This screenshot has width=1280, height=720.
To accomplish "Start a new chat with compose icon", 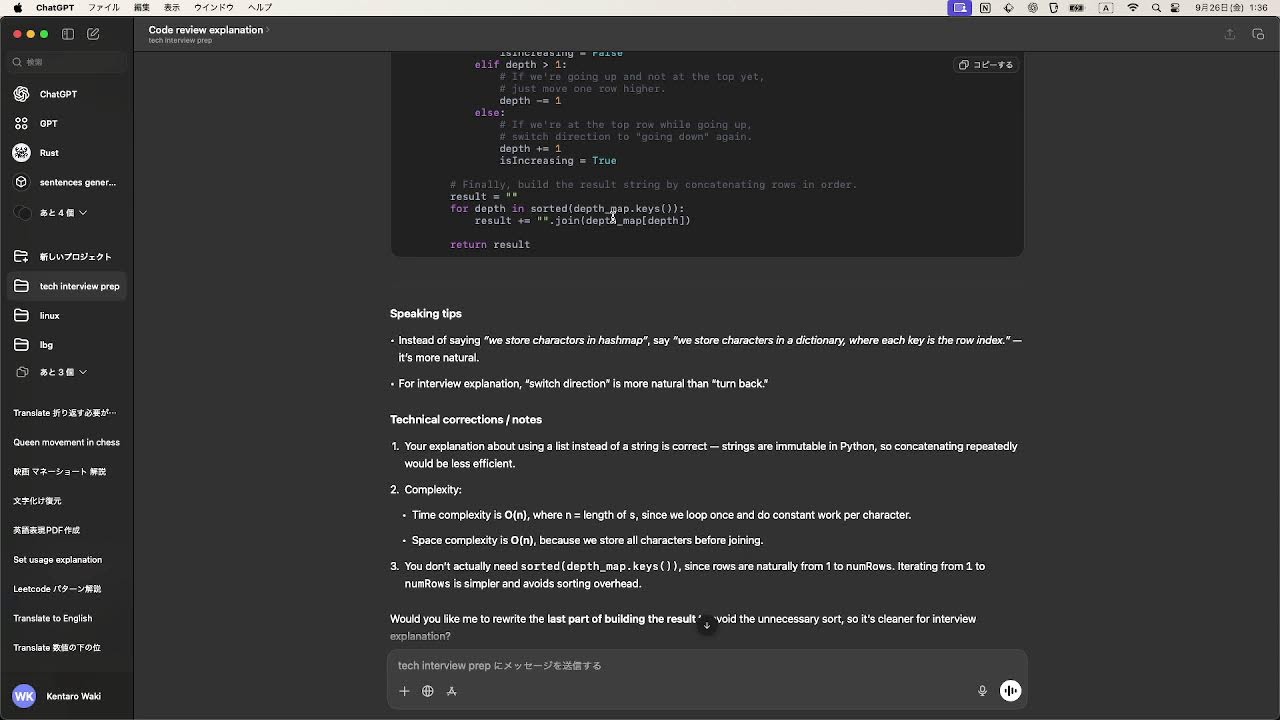I will 93,34.
